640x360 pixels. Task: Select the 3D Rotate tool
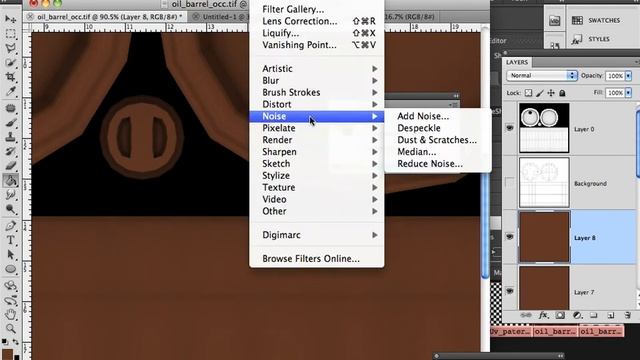point(11,286)
